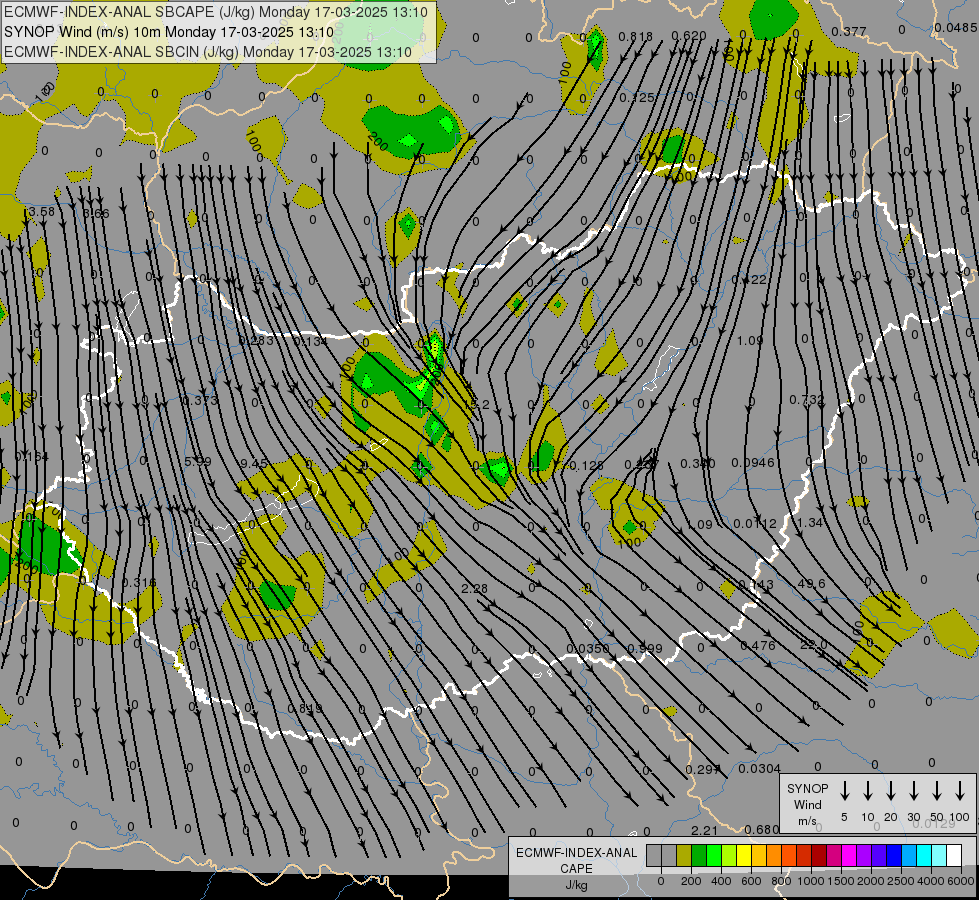This screenshot has width=979, height=900.
Task: Click the "CAPE" label in color legend
Action: tap(576, 869)
